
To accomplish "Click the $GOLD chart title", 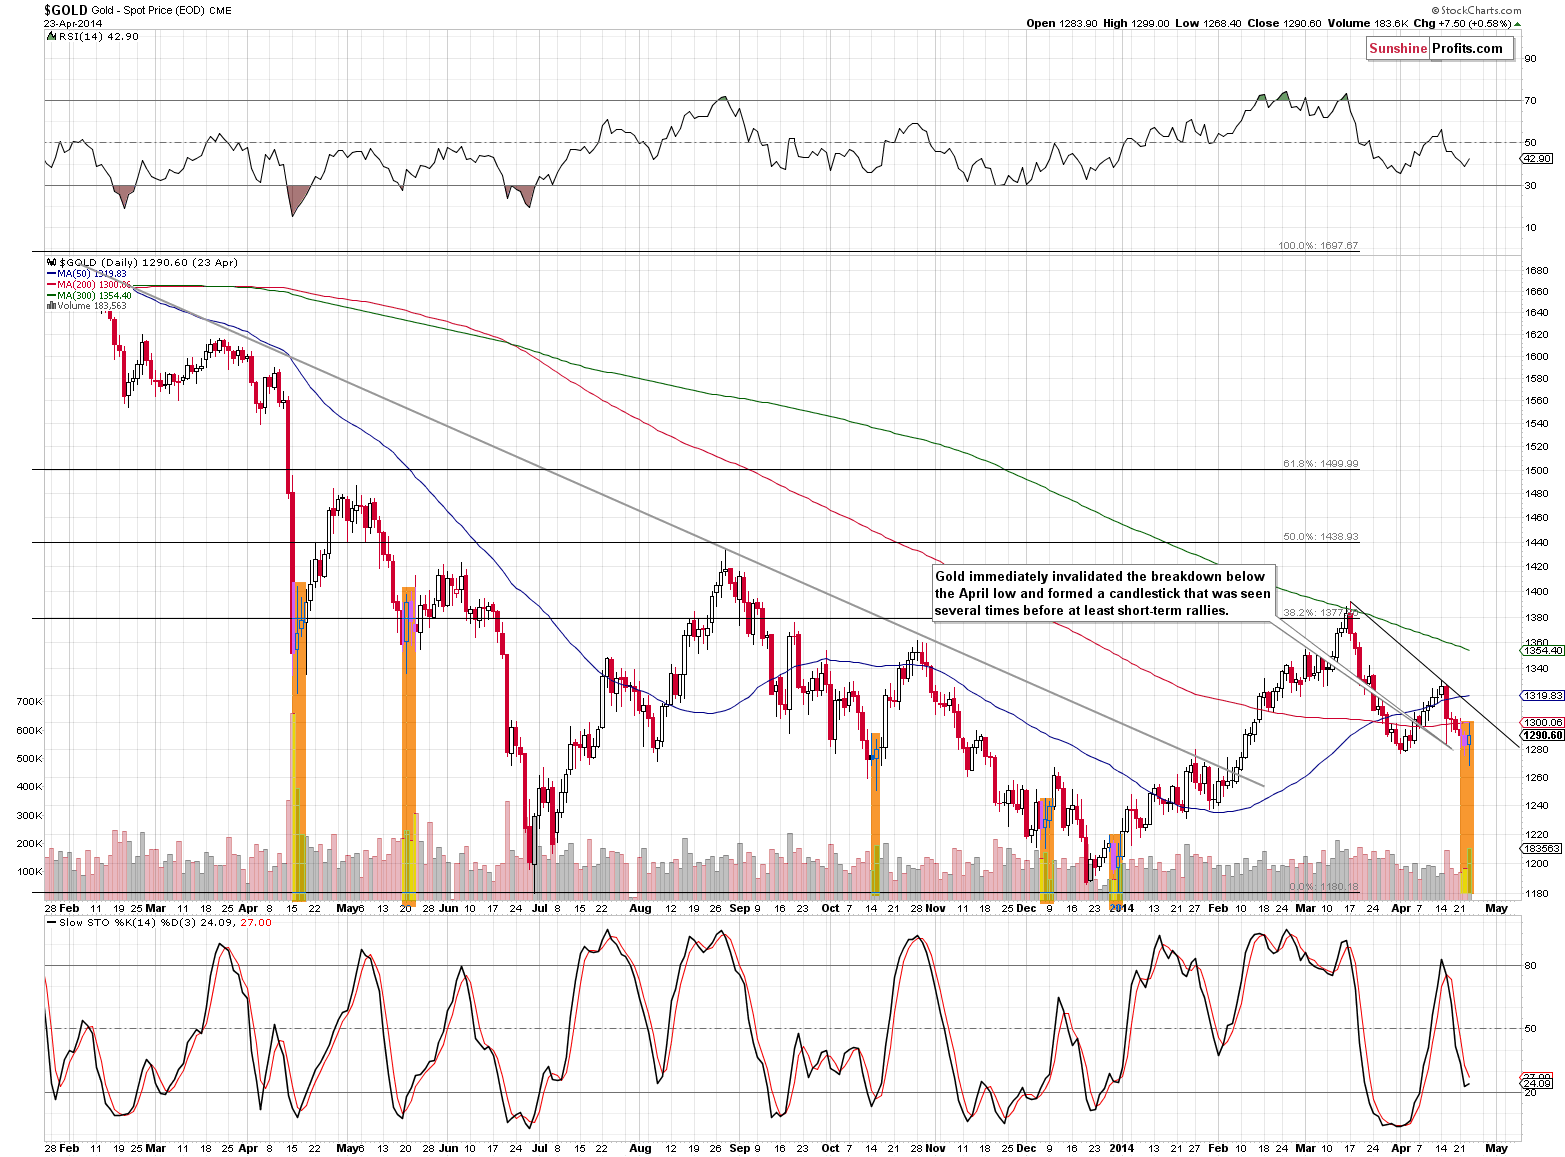I will click(65, 9).
